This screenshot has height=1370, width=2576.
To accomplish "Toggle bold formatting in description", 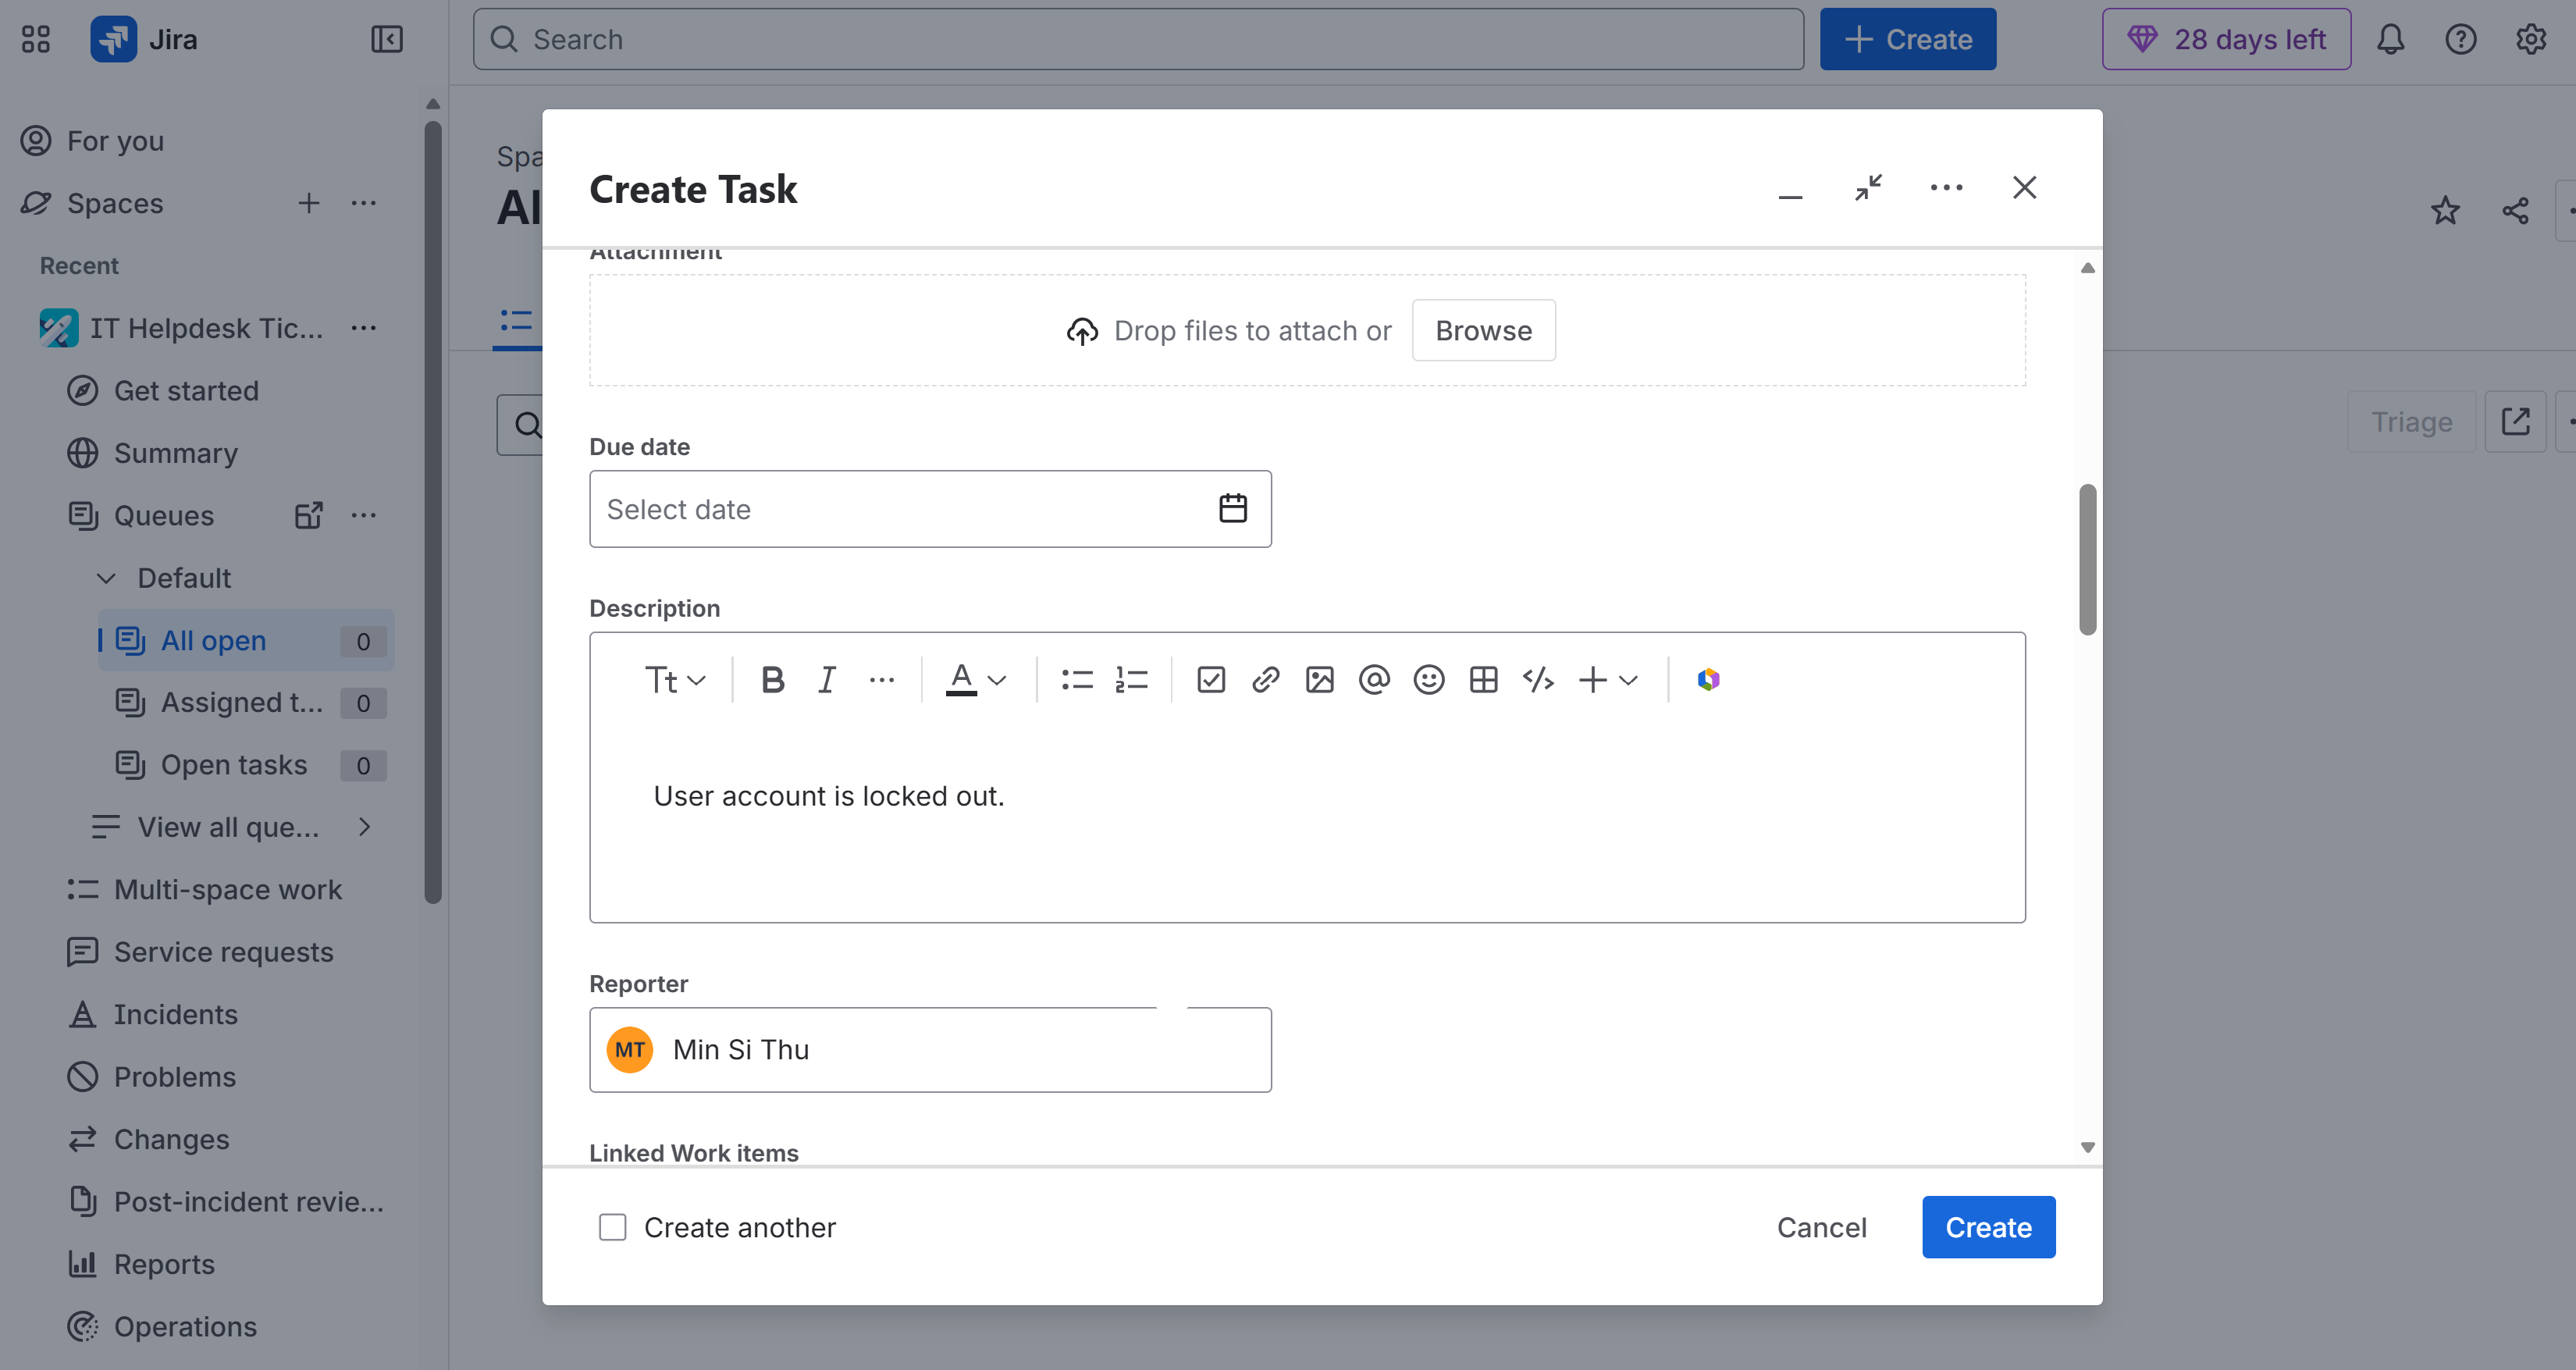I will (772, 680).
